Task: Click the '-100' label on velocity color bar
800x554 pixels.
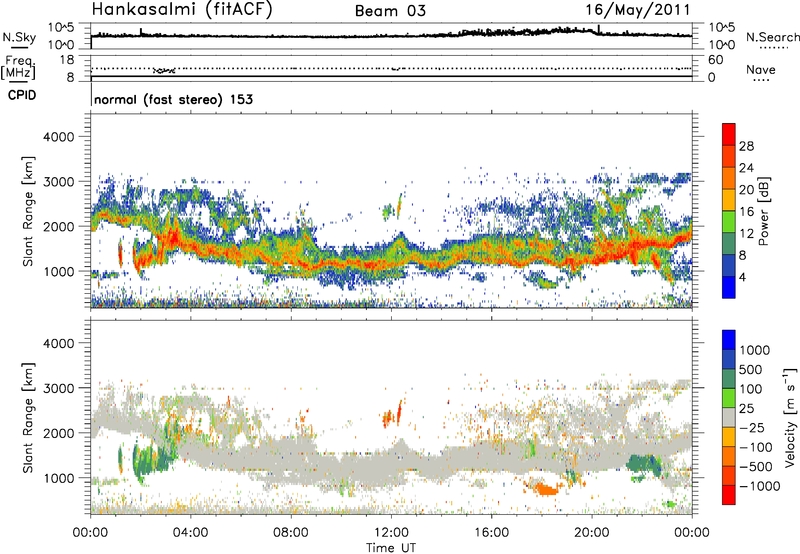Action: 756,447
